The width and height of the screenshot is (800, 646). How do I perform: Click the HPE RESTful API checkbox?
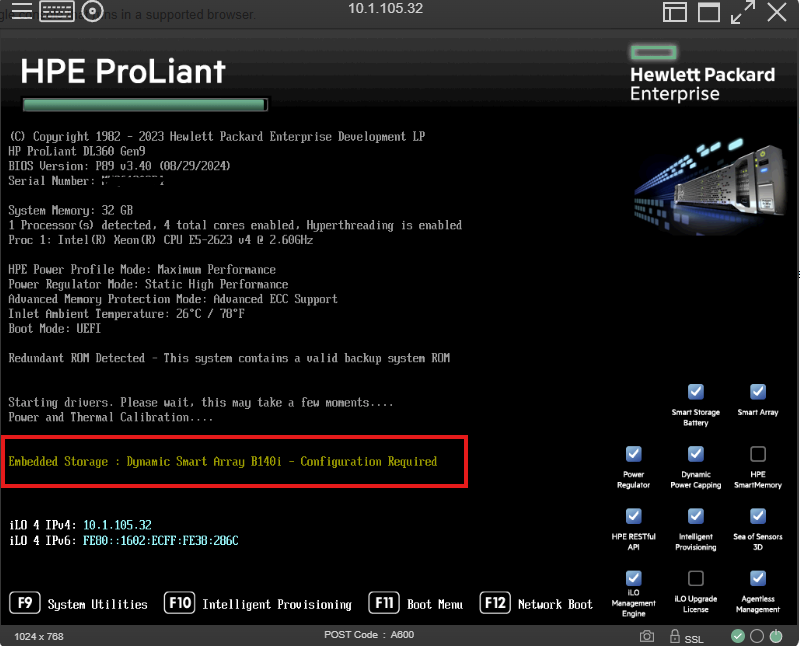tap(634, 516)
